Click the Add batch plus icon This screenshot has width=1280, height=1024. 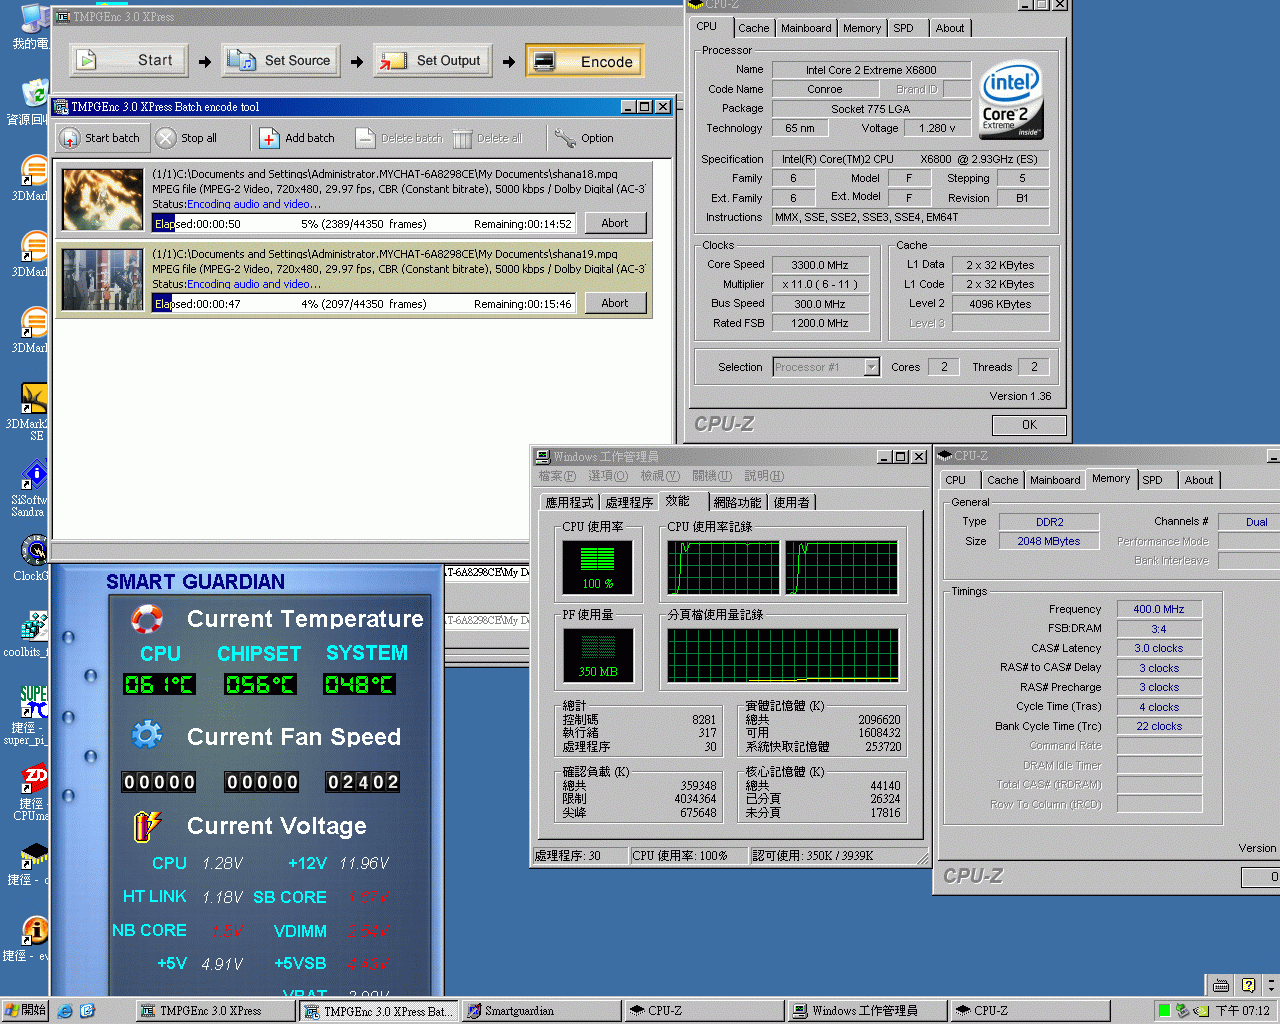click(269, 139)
